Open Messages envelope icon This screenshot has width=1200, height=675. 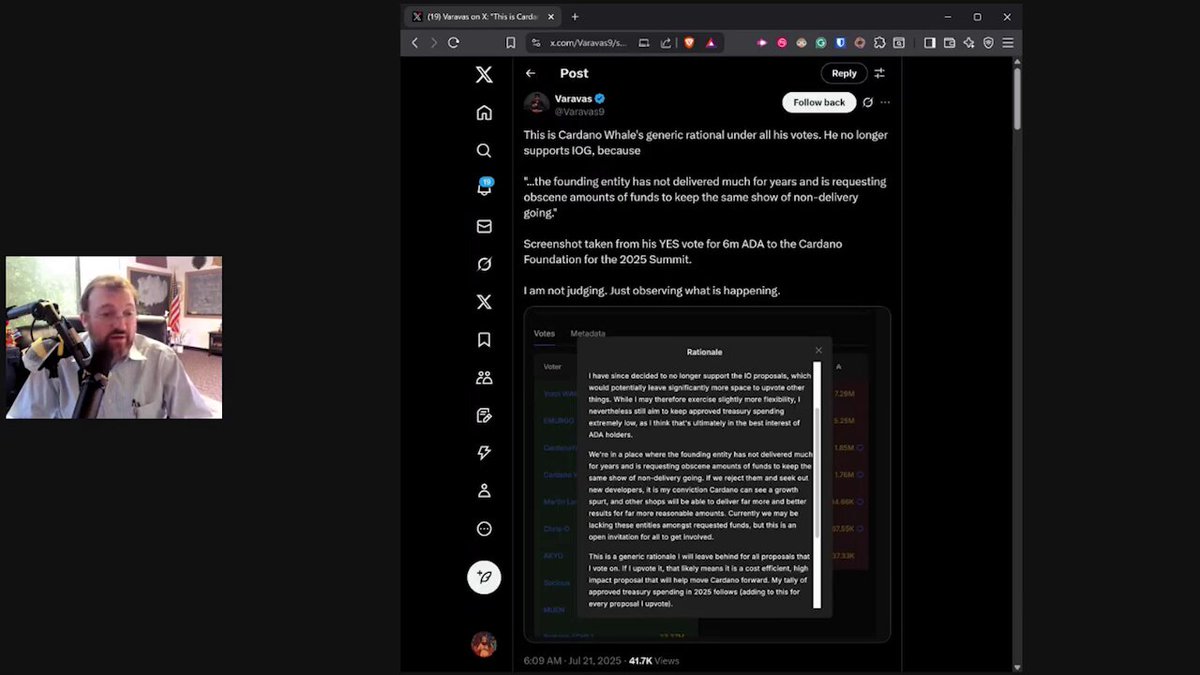point(484,227)
